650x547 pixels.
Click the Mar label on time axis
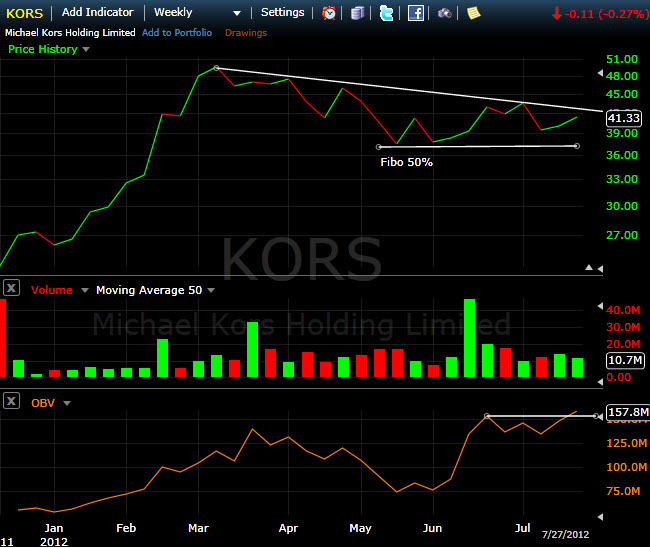point(198,528)
